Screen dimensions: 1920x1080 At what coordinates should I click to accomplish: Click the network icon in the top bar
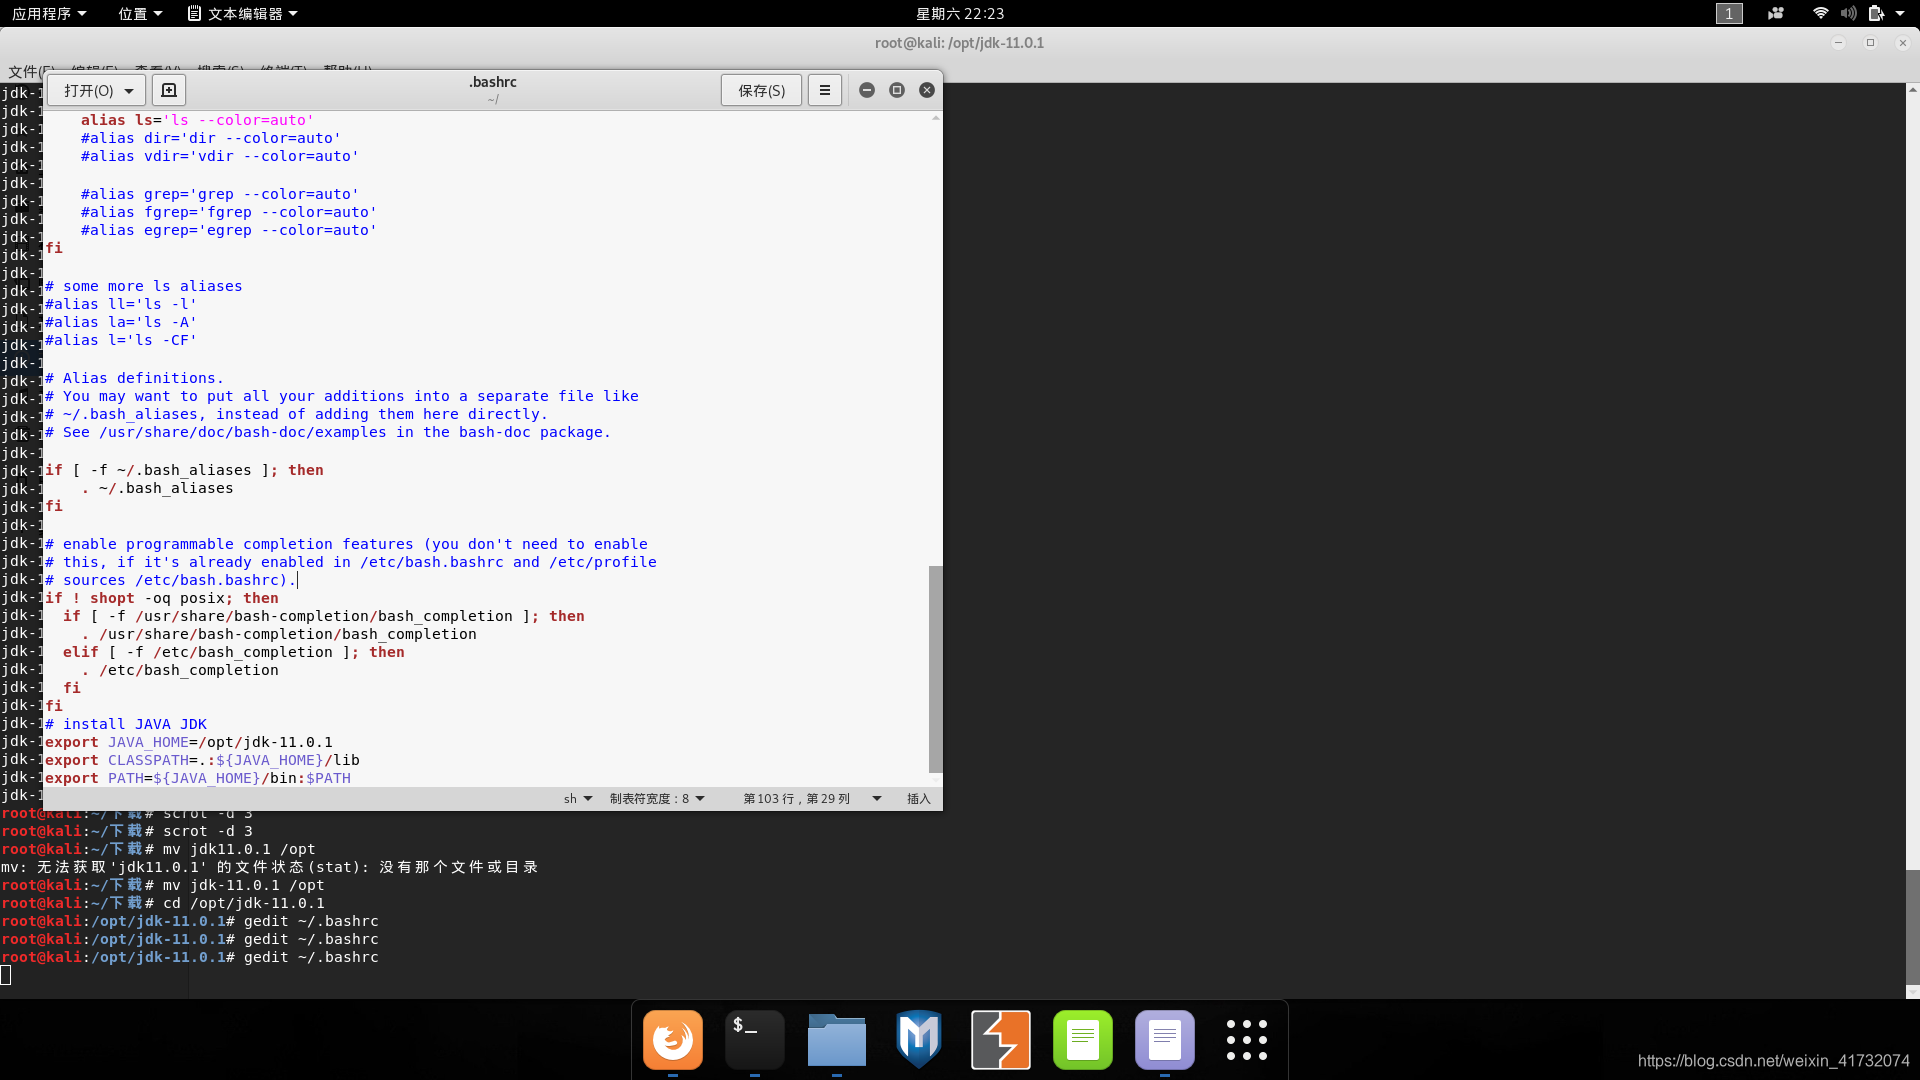1819,13
